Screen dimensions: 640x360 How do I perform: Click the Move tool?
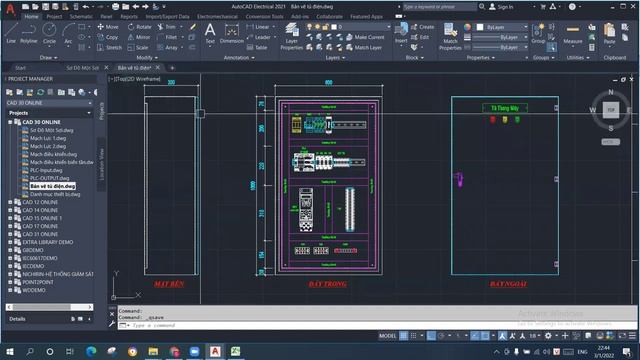pyautogui.click(x=108, y=27)
